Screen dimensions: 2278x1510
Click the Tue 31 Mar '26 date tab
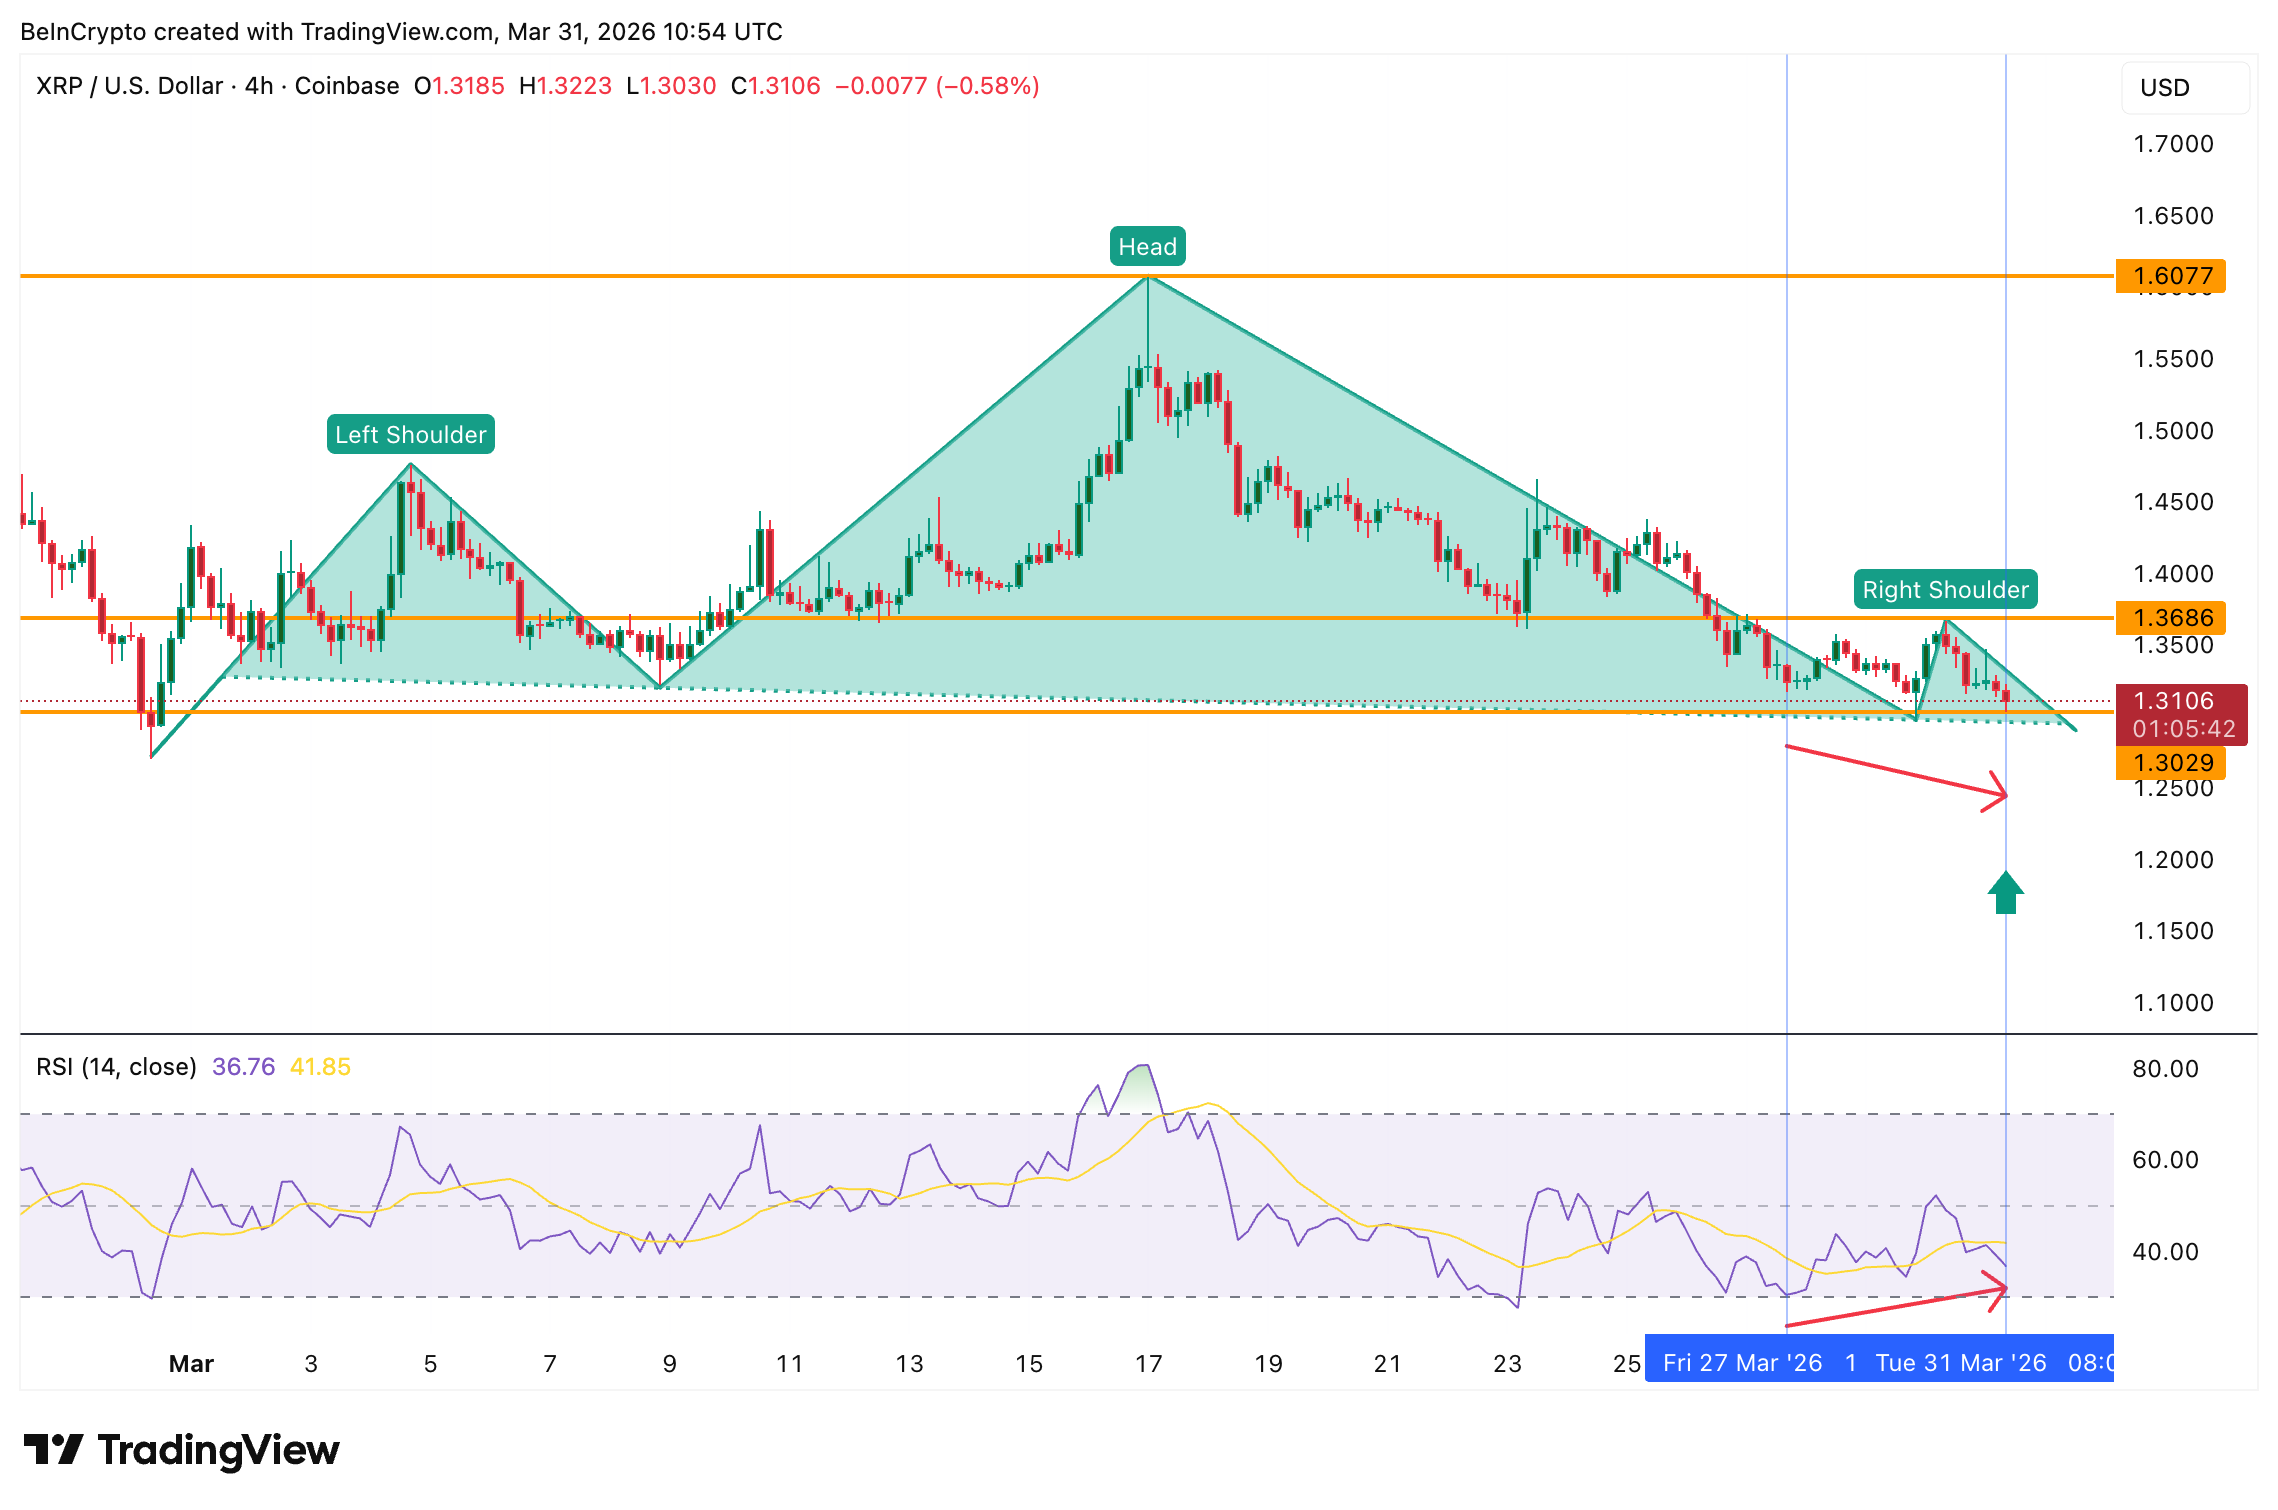[x=1965, y=1362]
